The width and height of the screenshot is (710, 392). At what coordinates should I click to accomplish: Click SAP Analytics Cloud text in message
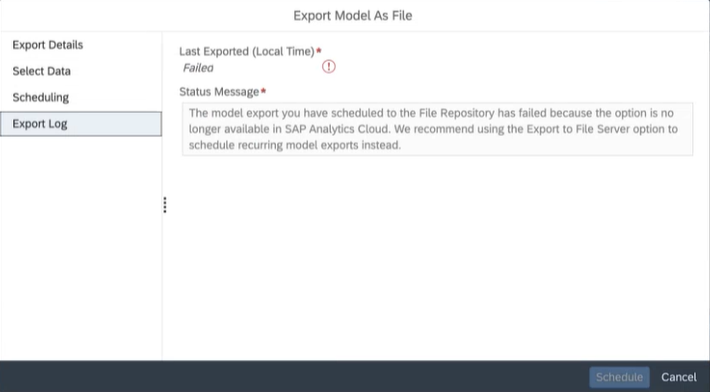[337, 129]
